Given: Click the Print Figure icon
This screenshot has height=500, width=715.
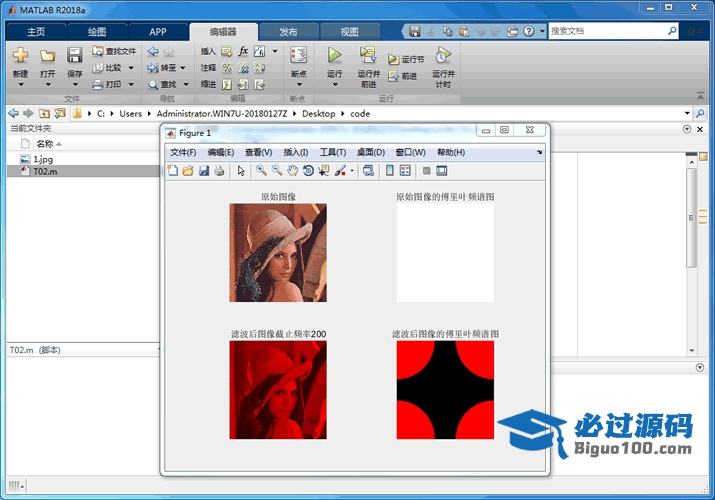Looking at the screenshot, I should click(x=219, y=171).
